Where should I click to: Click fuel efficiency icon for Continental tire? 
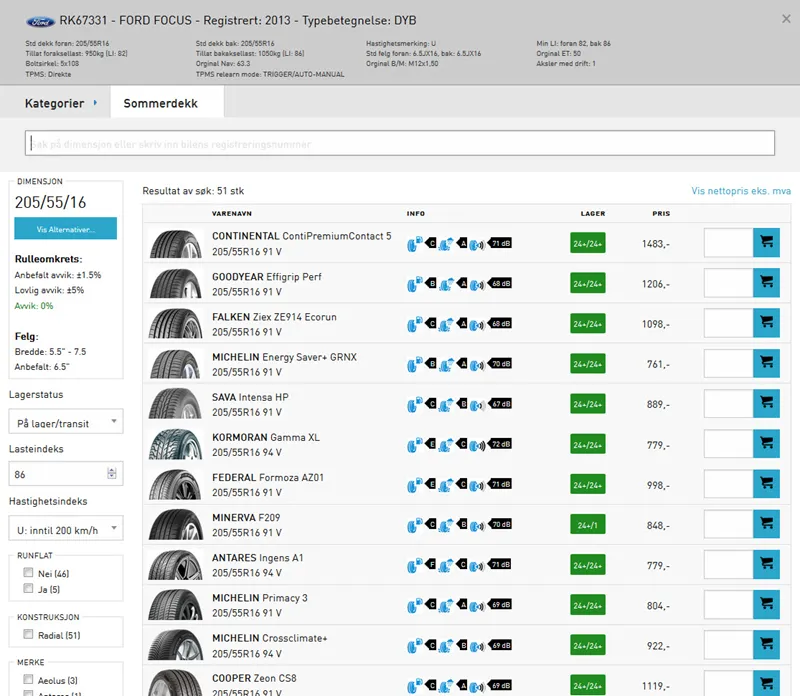[415, 243]
